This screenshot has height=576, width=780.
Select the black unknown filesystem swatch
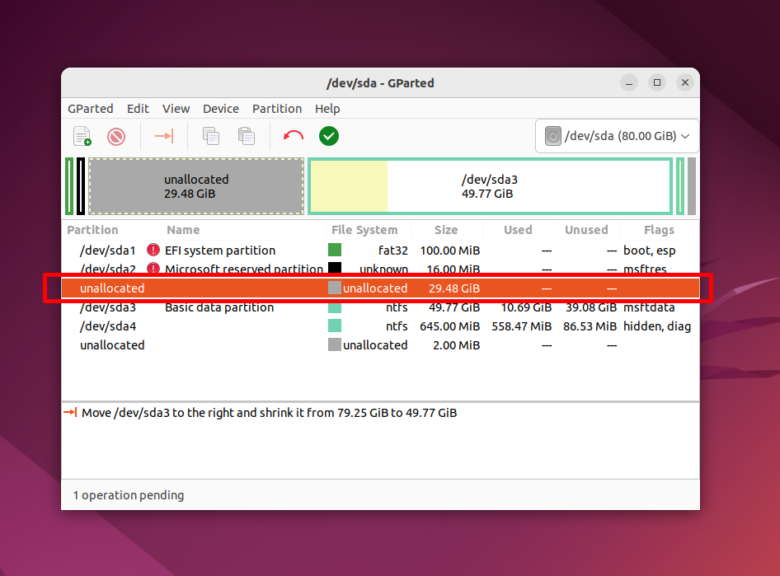[x=335, y=268]
